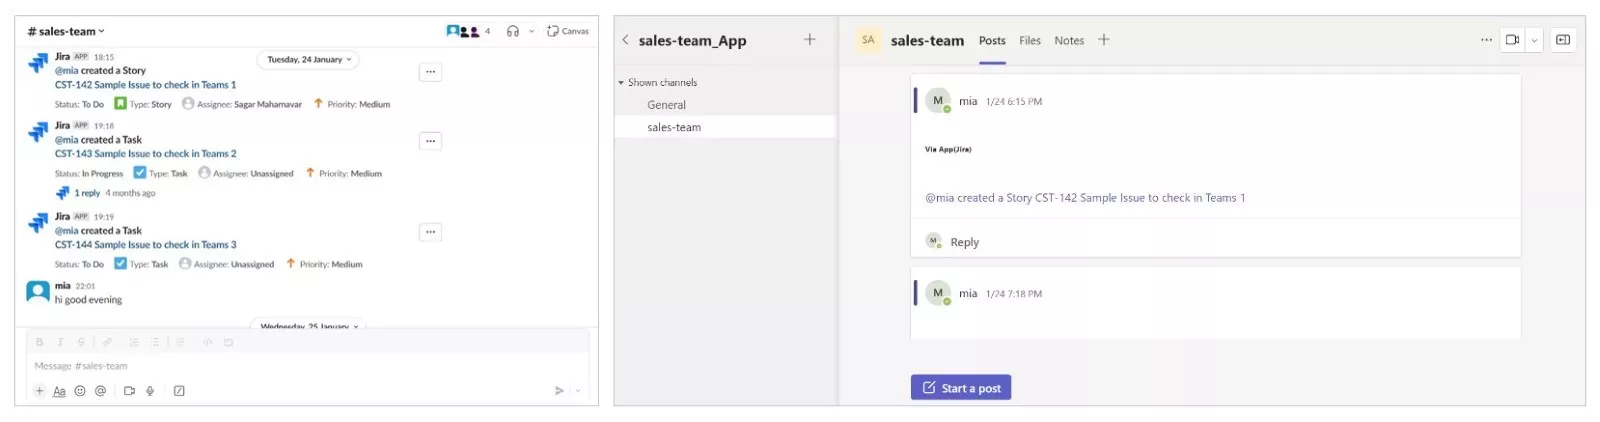This screenshot has width=1600, height=422.
Task: Start a huddle with the headphones icon
Action: (513, 31)
